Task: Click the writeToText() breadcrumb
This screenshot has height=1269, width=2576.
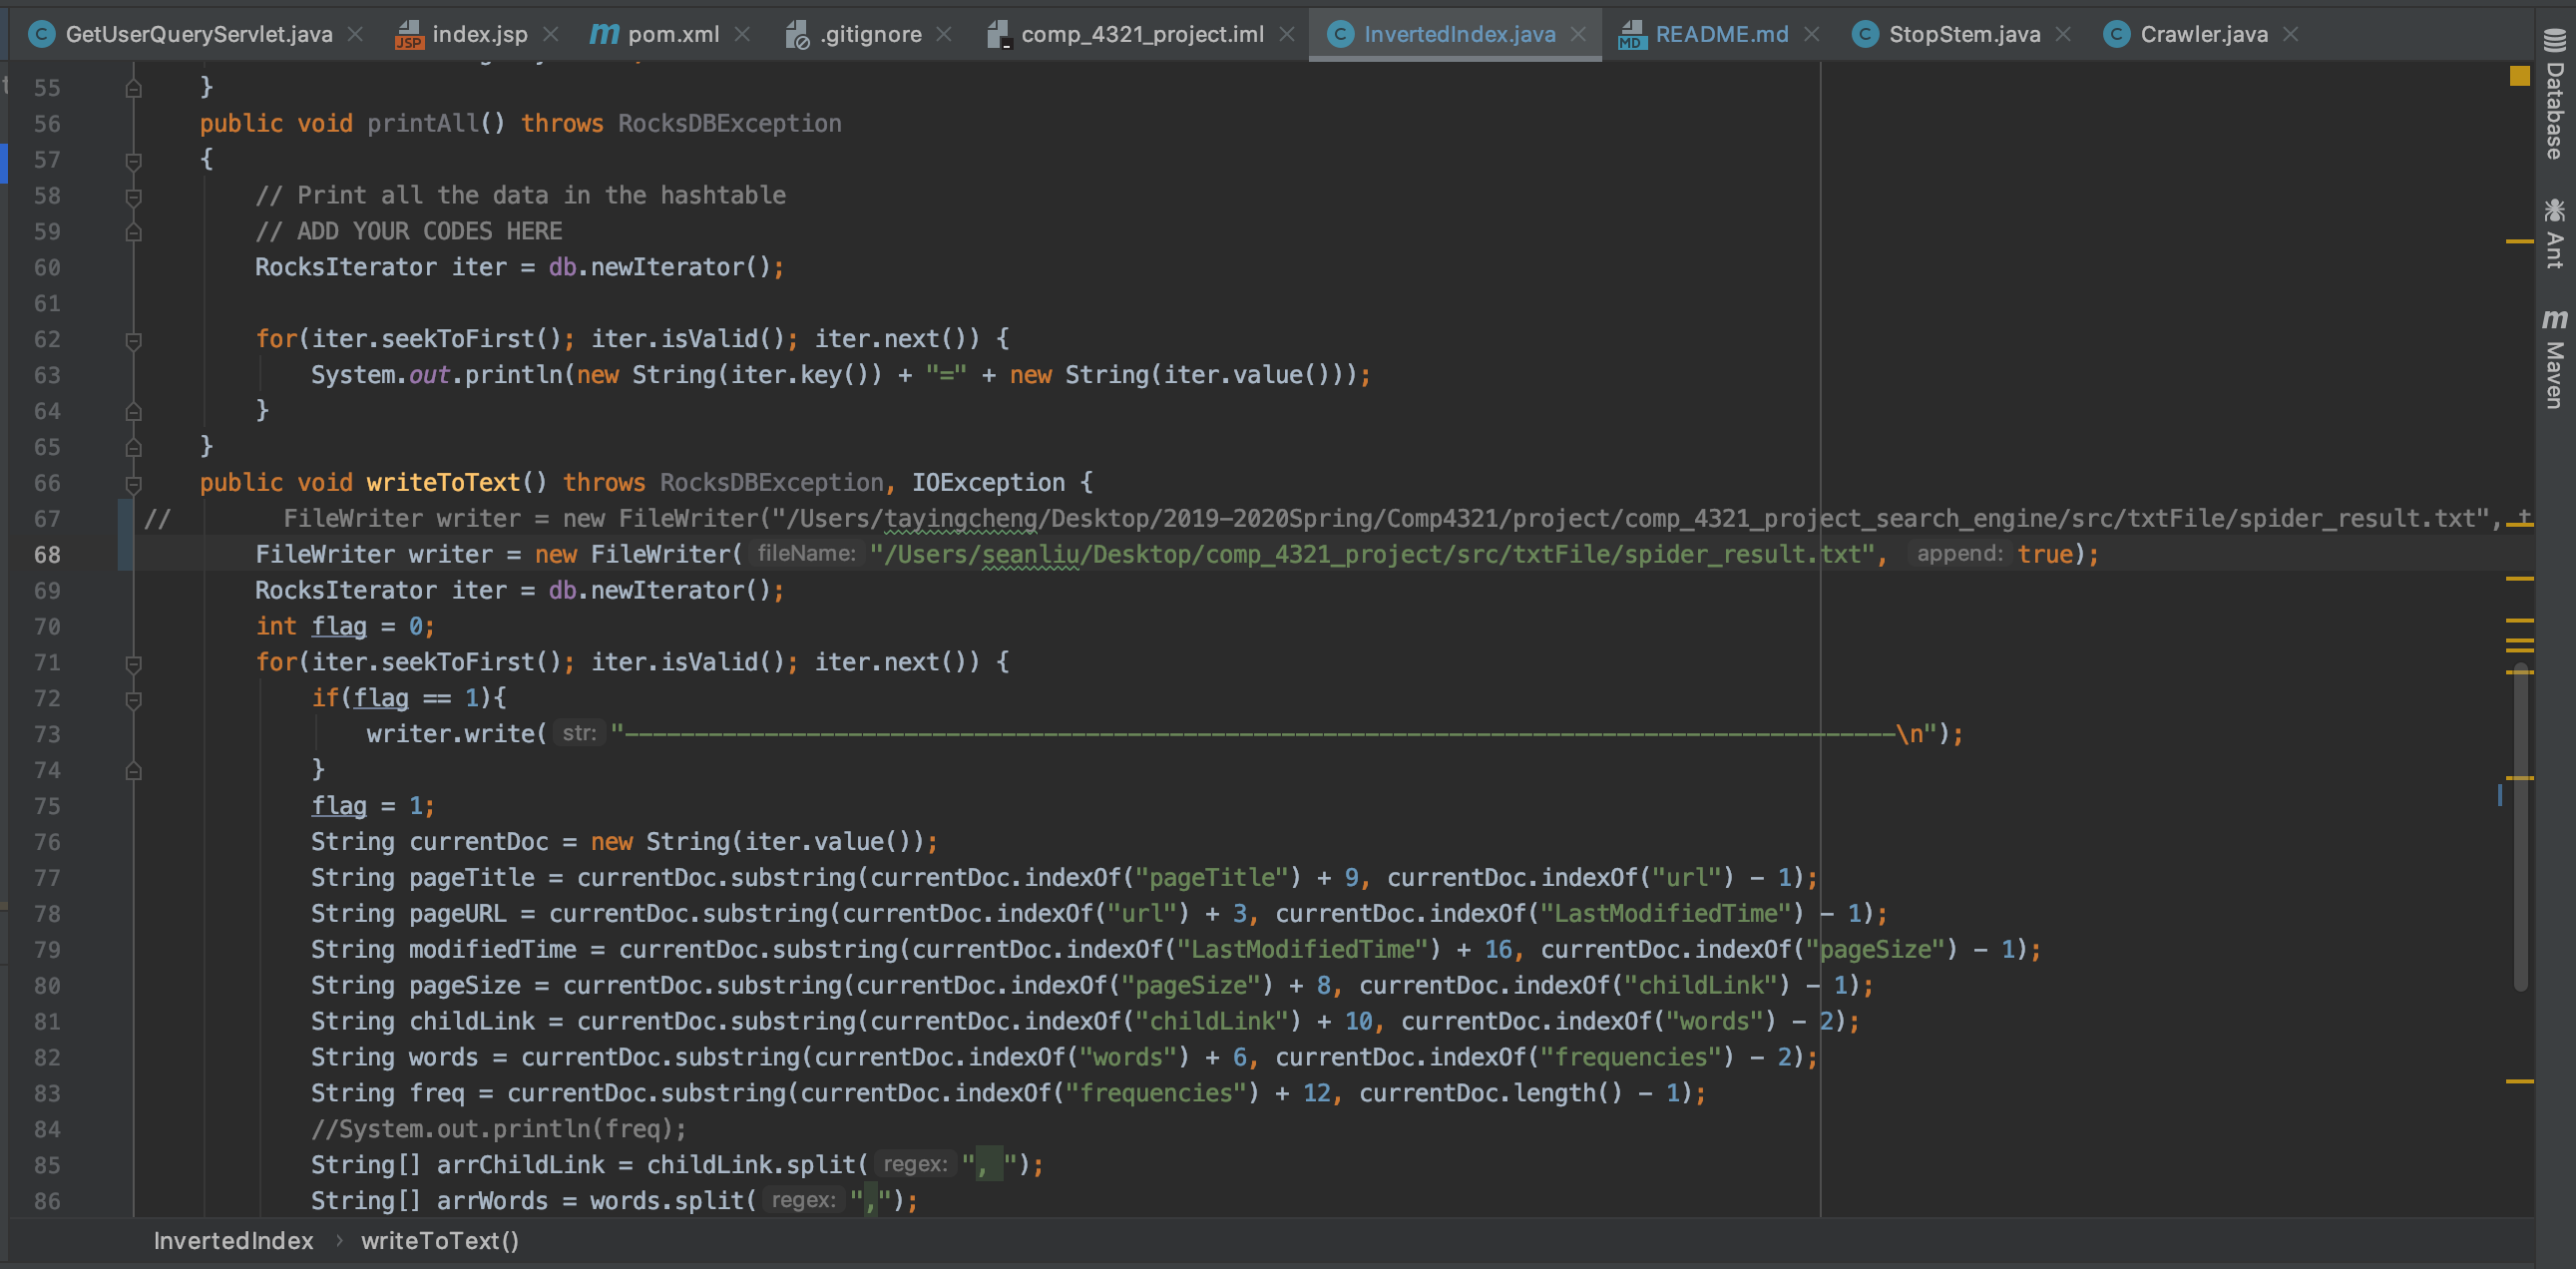Action: [440, 1241]
